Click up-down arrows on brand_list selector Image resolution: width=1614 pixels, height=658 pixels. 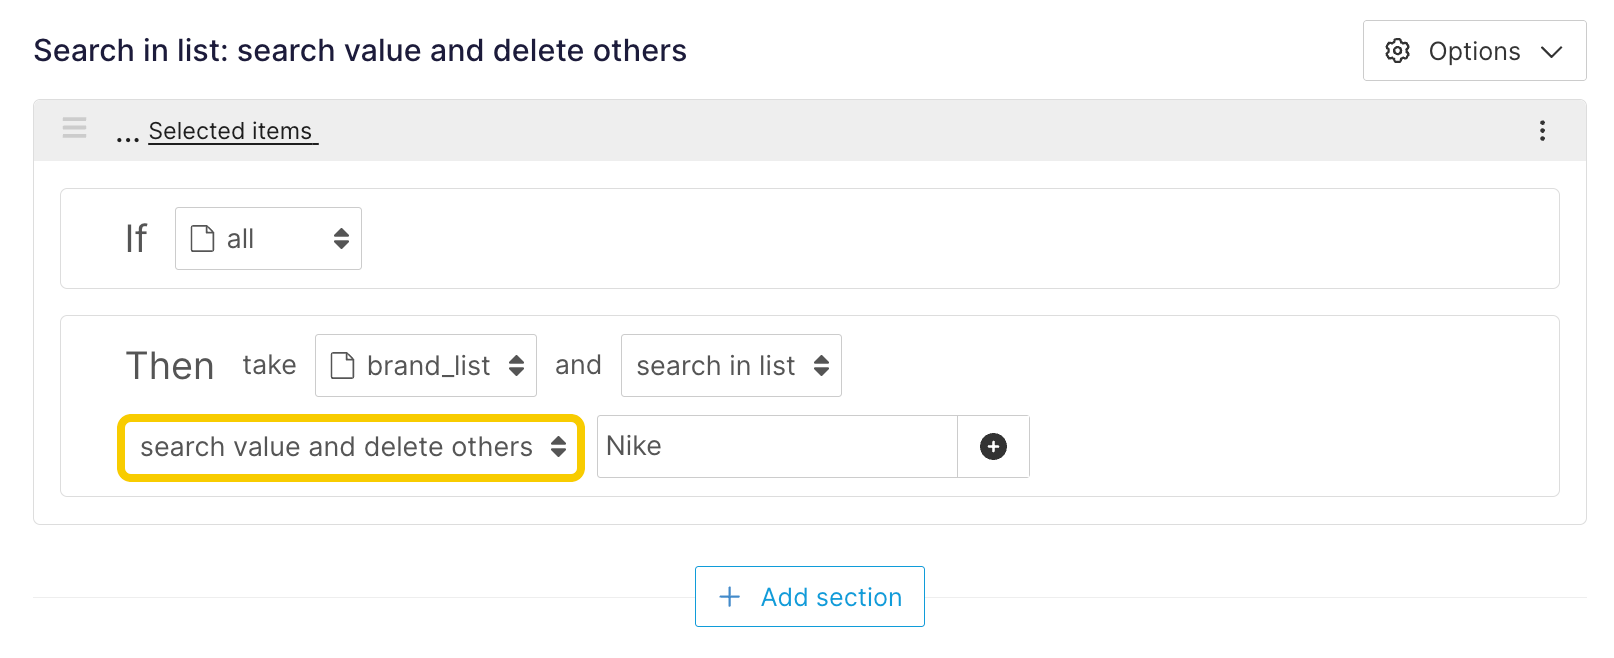(516, 366)
